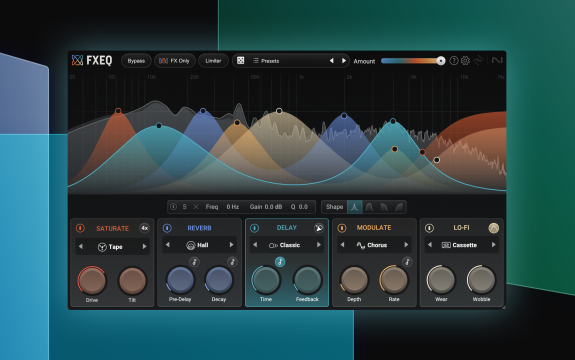Select the low shelf shape icon

(384, 207)
